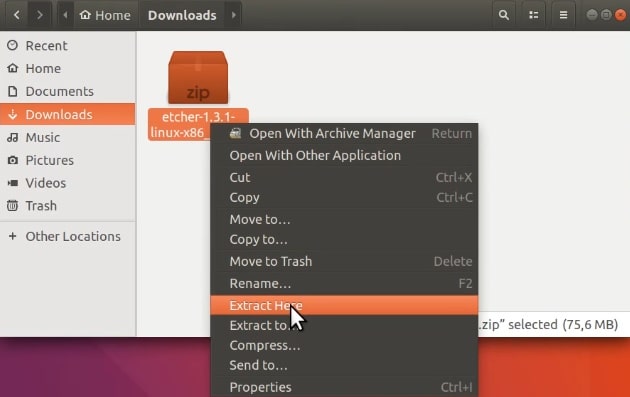Open the search magnifier icon
The height and width of the screenshot is (397, 630).
(x=503, y=15)
